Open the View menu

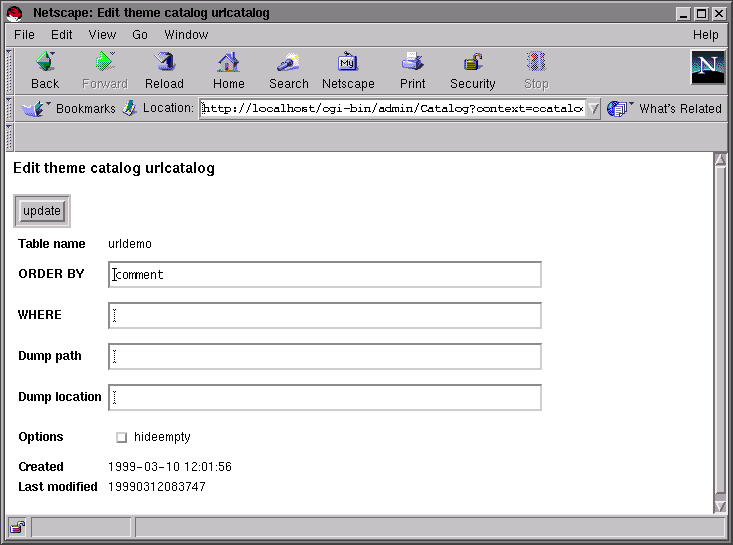click(x=102, y=35)
